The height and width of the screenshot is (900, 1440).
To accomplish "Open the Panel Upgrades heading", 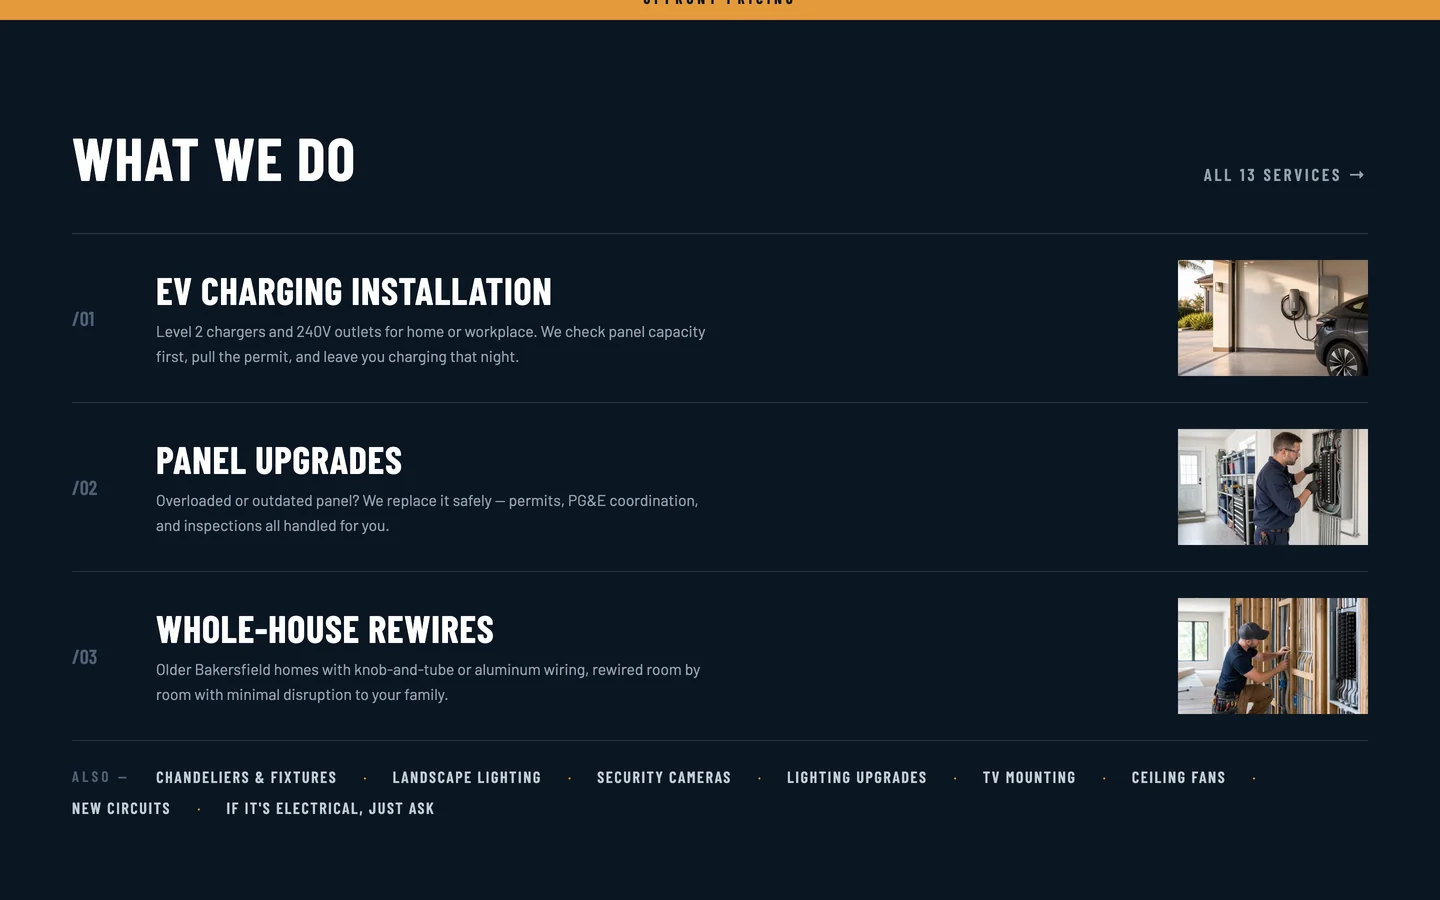I will 279,461.
